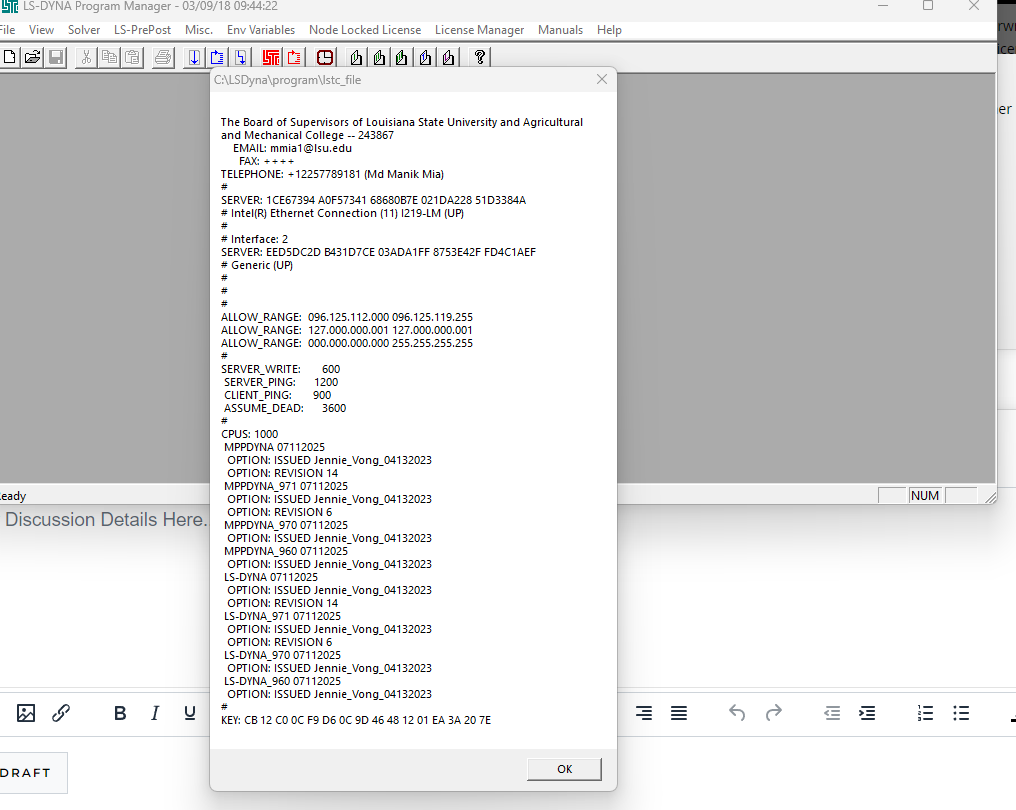This screenshot has height=810, width=1016.
Task: Close the lstc_file dialog with the X
Action: click(x=602, y=79)
